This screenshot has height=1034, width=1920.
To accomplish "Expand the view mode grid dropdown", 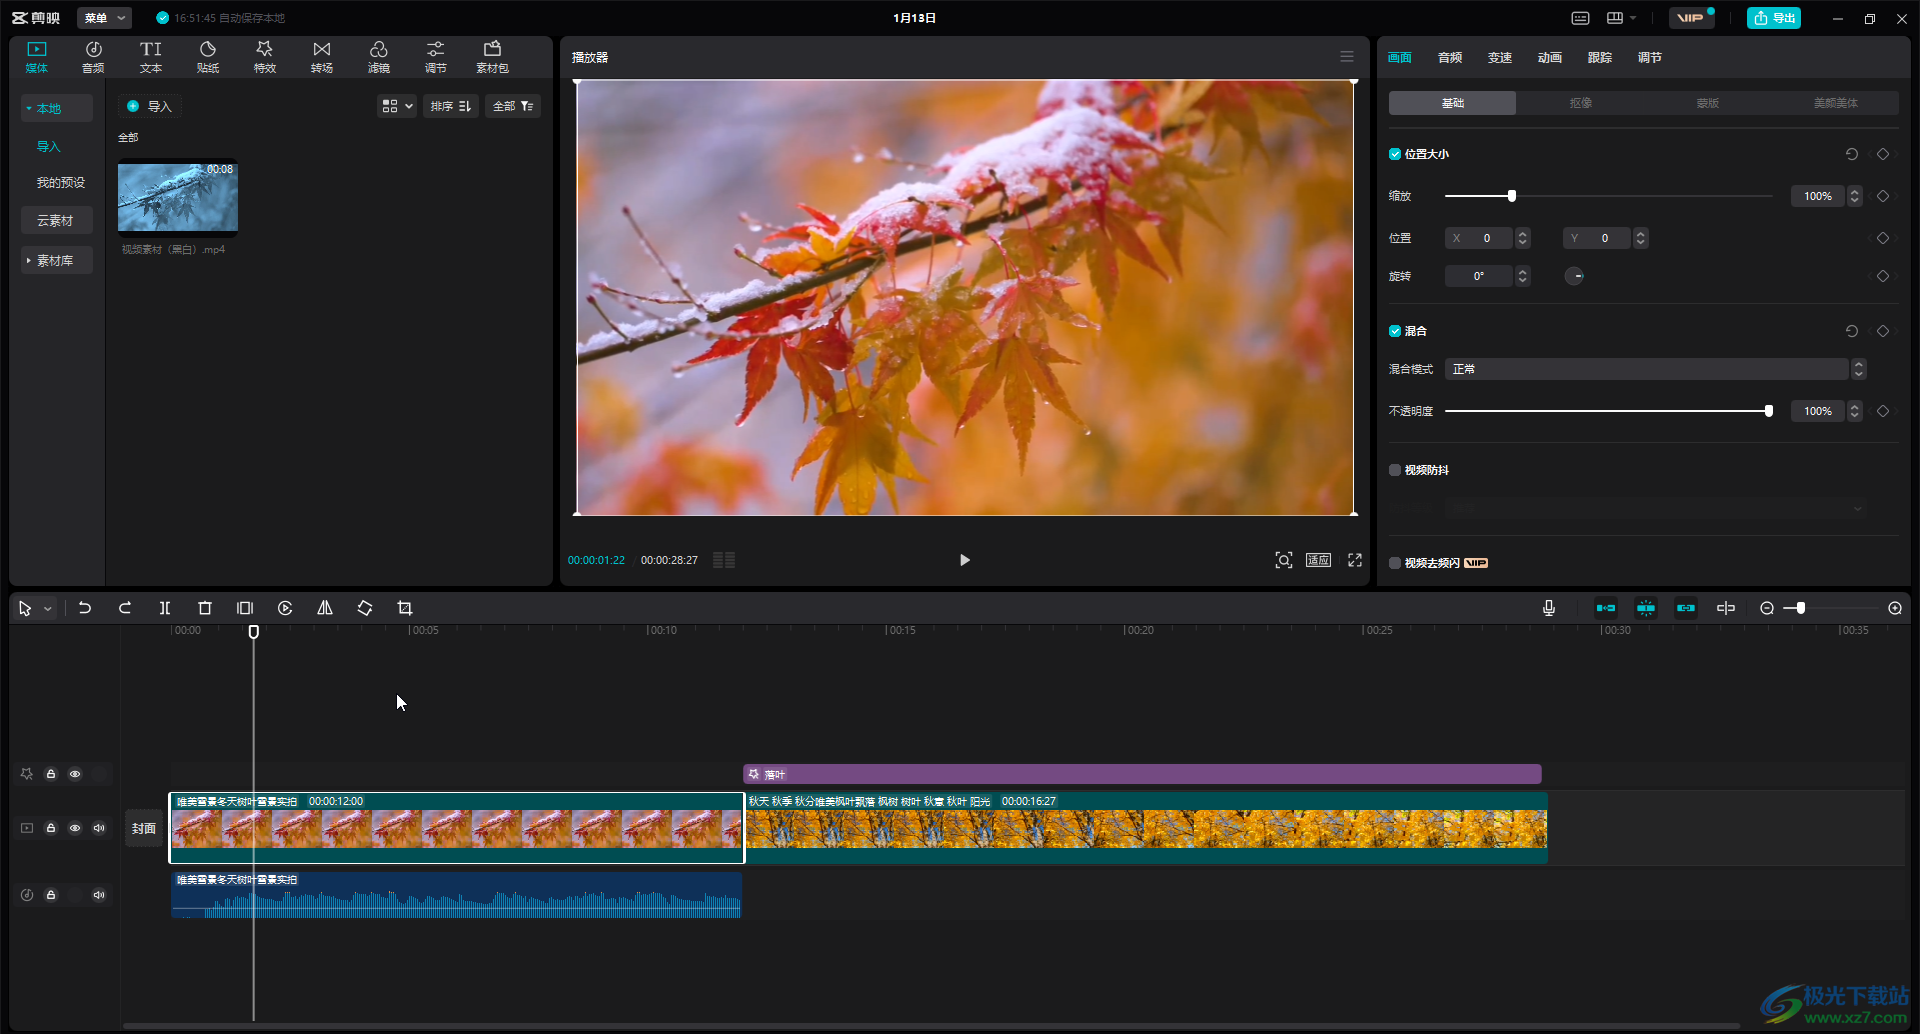I will click(x=396, y=106).
